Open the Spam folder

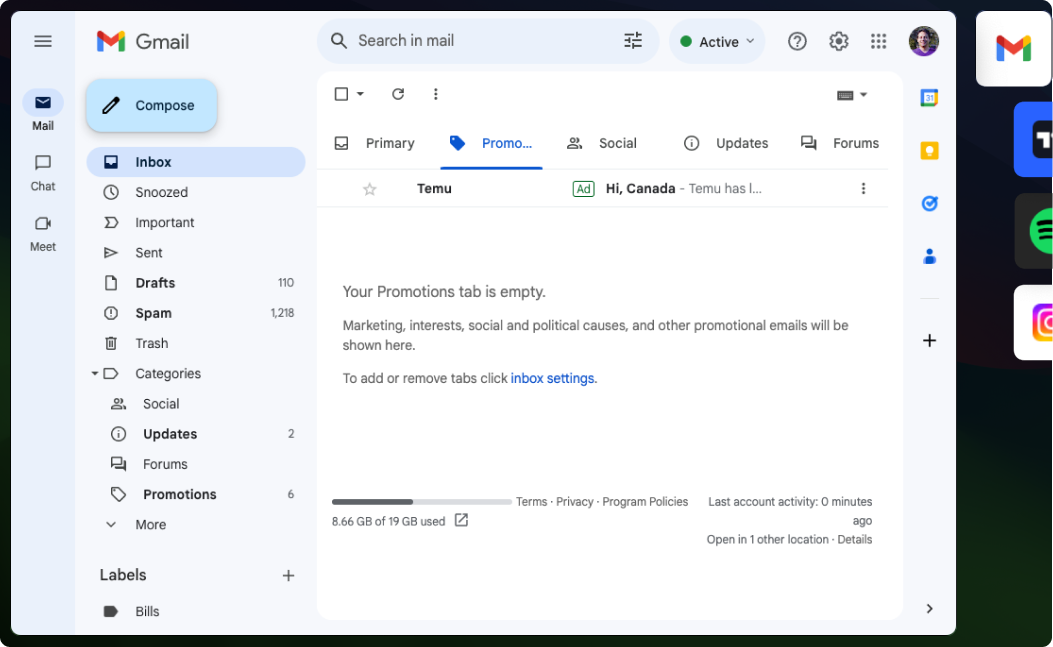pos(196,313)
